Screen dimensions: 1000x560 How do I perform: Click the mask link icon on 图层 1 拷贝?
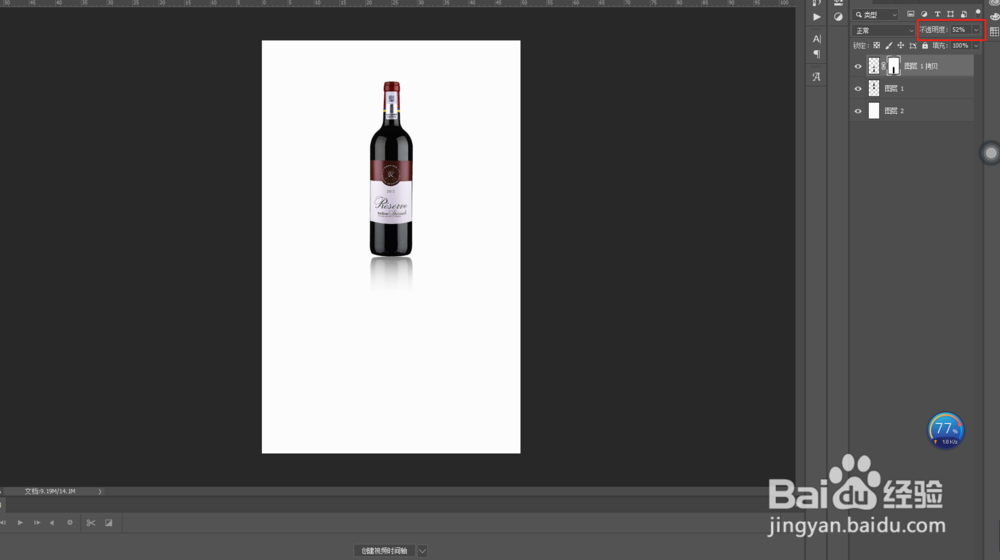(884, 66)
